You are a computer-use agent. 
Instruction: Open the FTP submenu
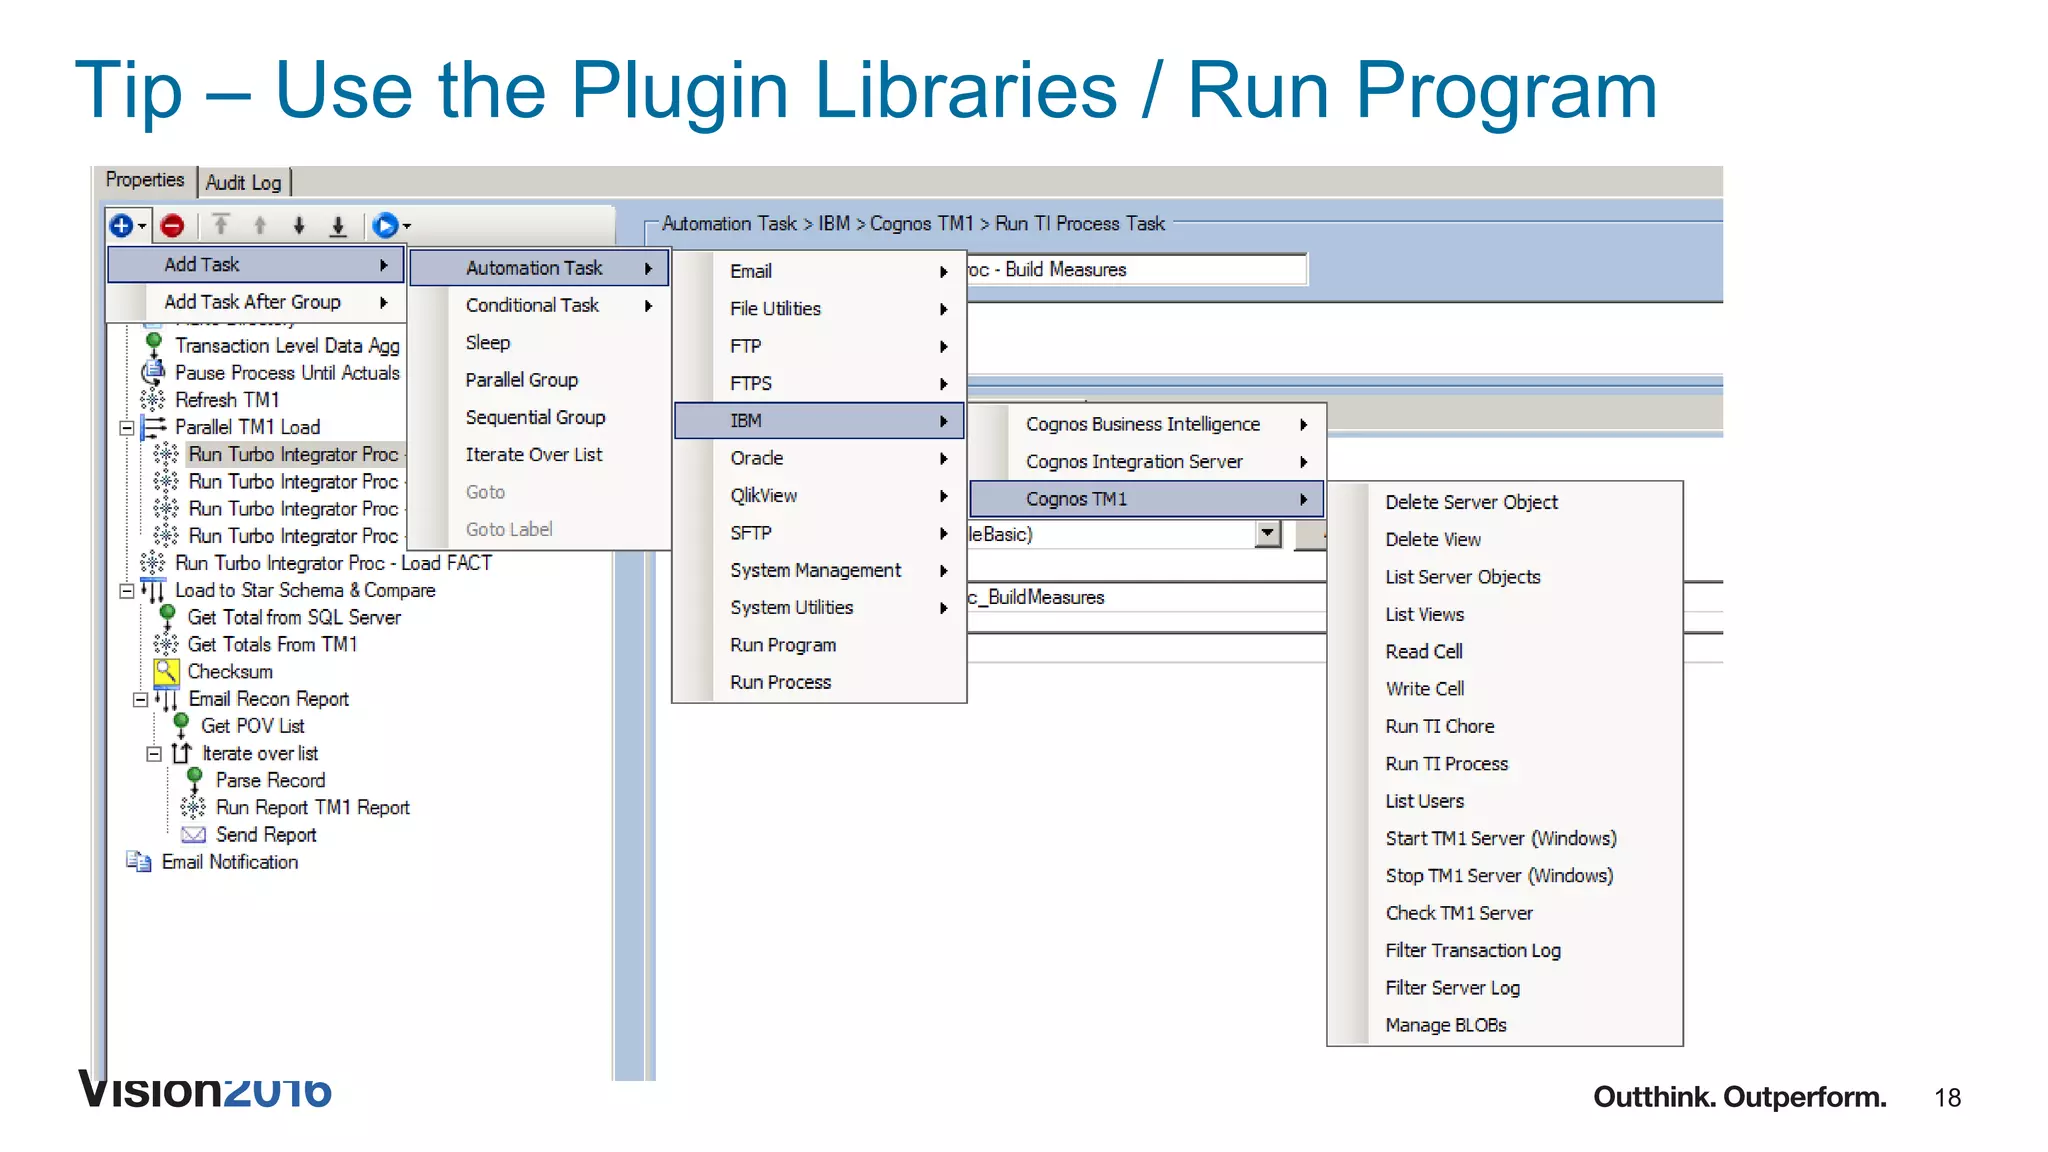pyautogui.click(x=819, y=346)
